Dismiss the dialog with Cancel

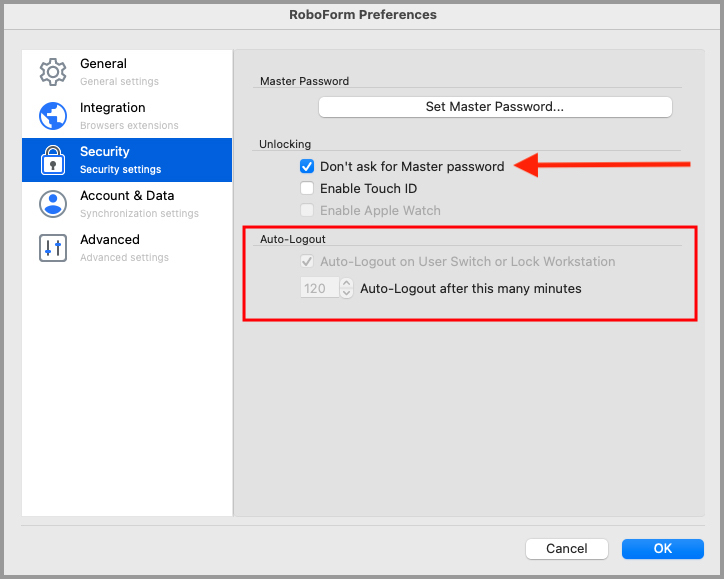pos(567,549)
